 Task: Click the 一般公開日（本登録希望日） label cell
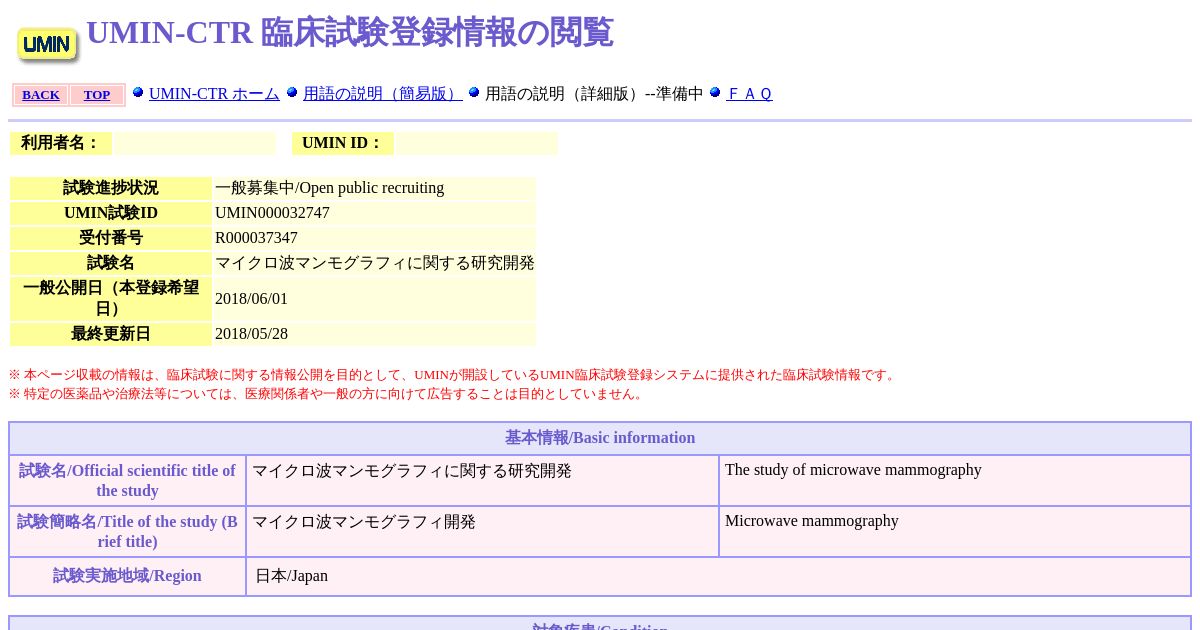111,299
